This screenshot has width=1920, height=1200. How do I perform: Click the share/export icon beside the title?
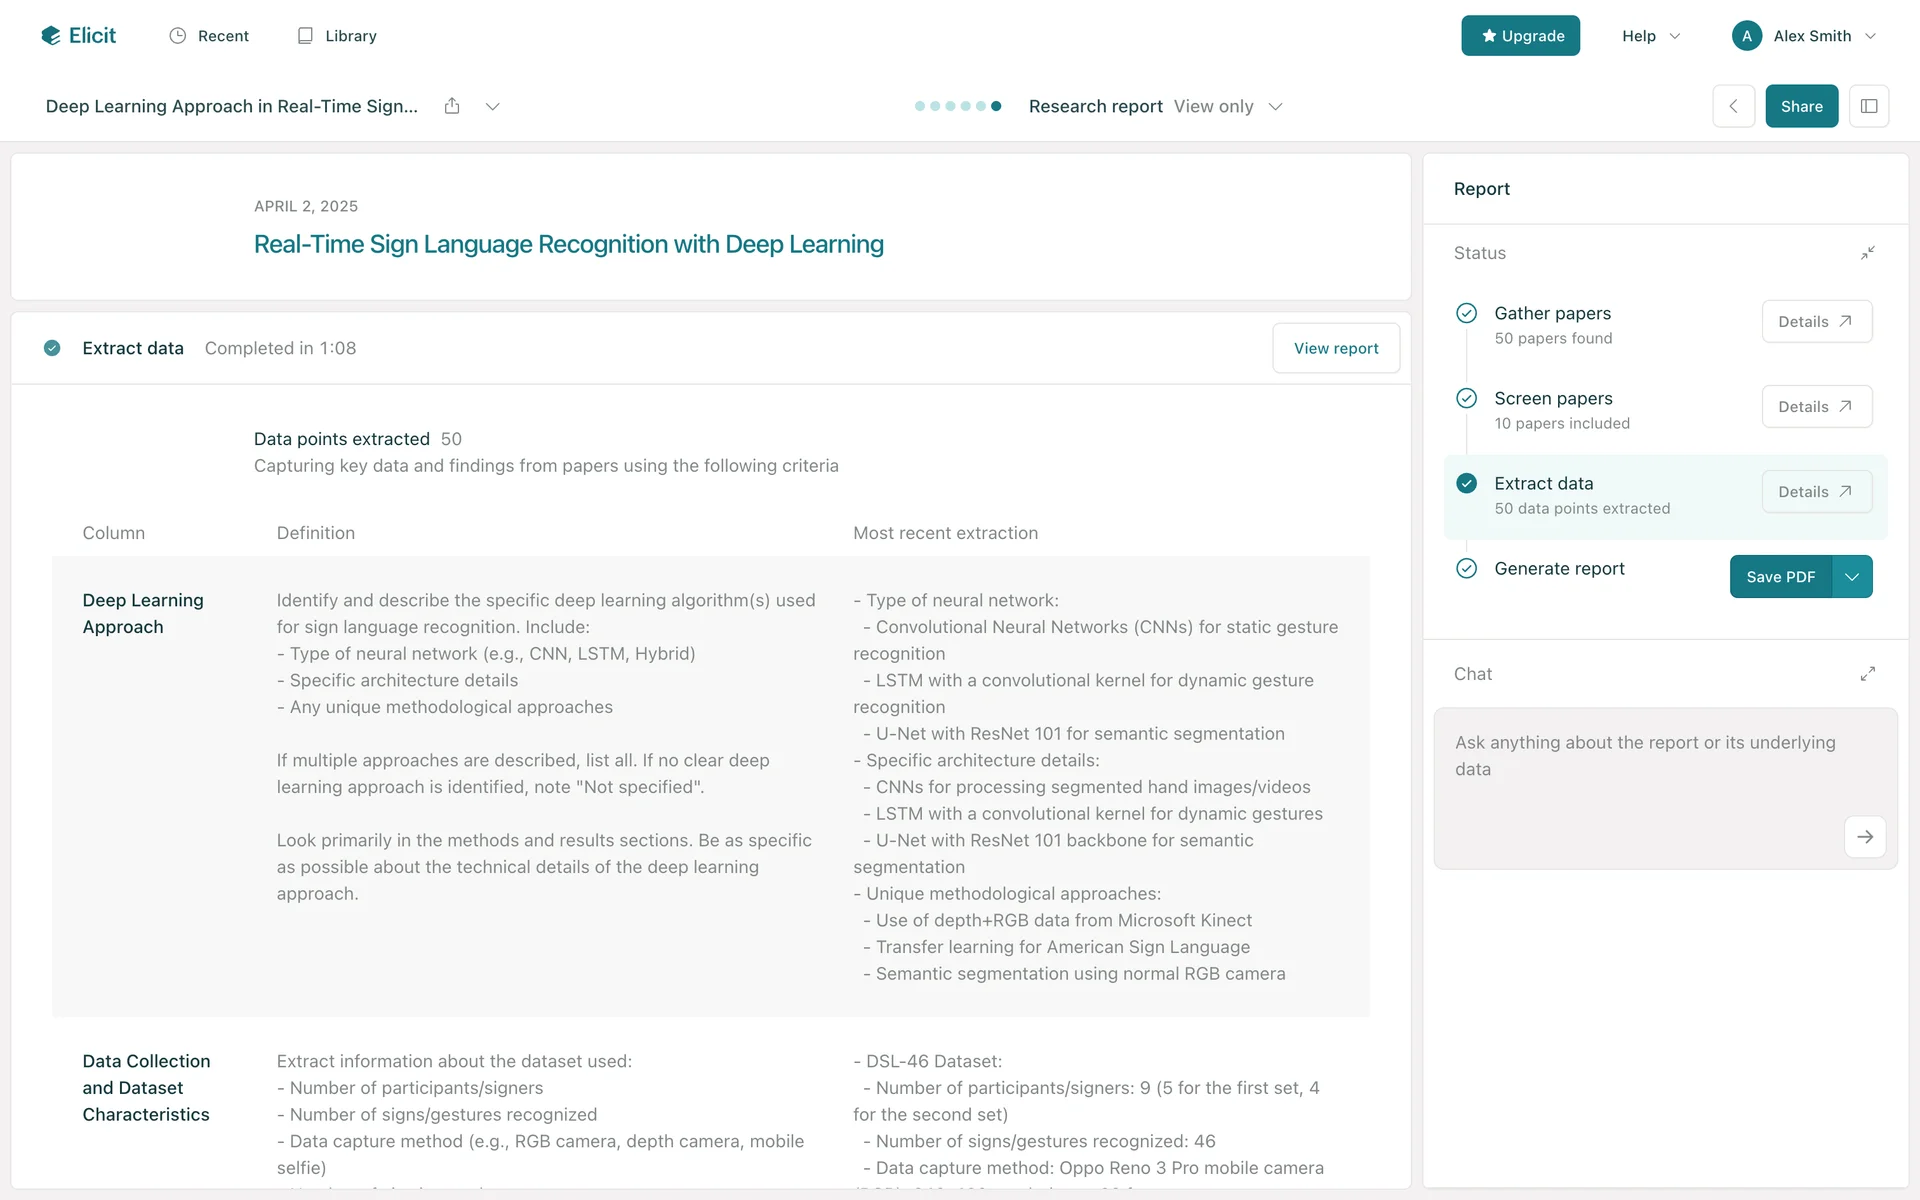tap(452, 106)
